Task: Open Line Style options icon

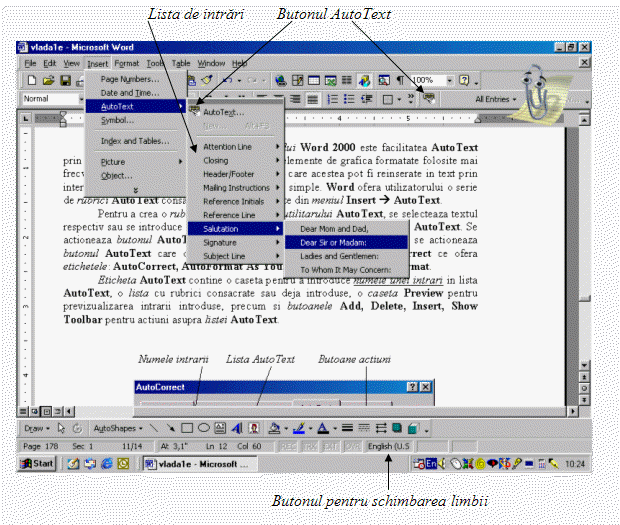Action: (x=347, y=428)
